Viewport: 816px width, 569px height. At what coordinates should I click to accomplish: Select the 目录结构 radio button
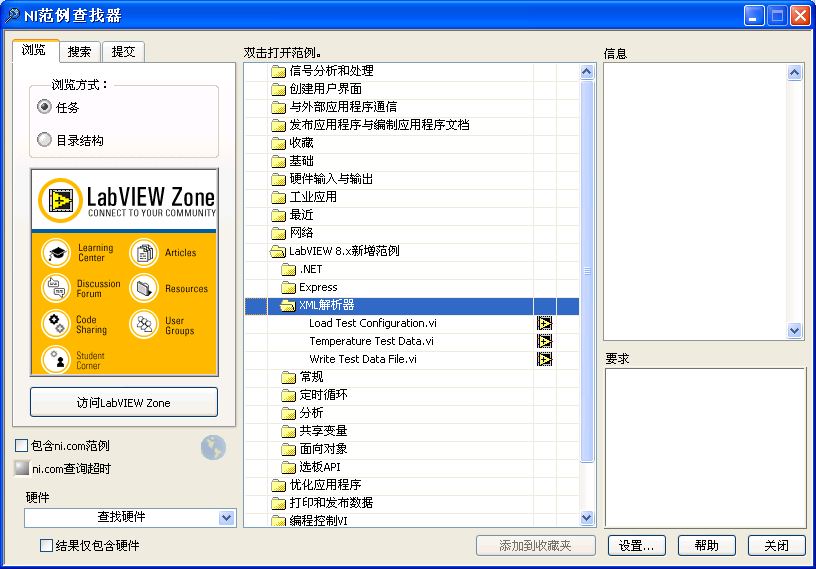(44, 140)
